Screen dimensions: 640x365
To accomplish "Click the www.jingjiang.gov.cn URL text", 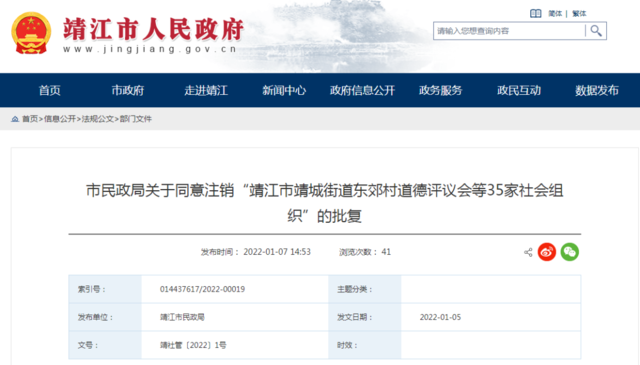I will click(150, 49).
